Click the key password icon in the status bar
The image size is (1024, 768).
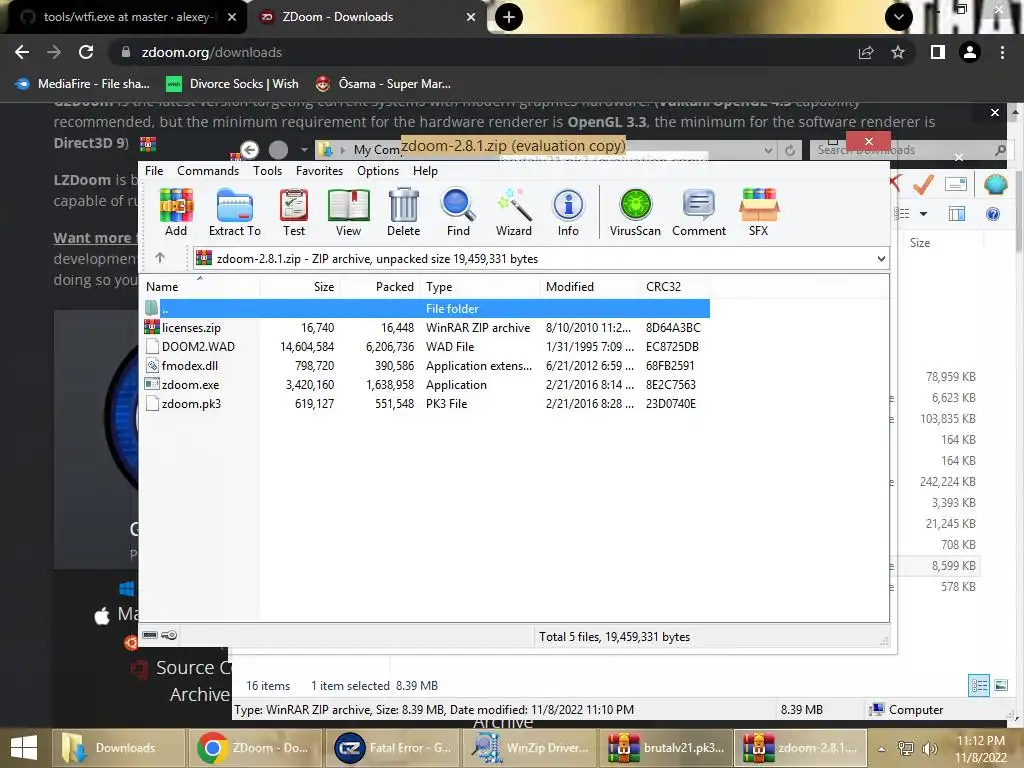point(169,635)
